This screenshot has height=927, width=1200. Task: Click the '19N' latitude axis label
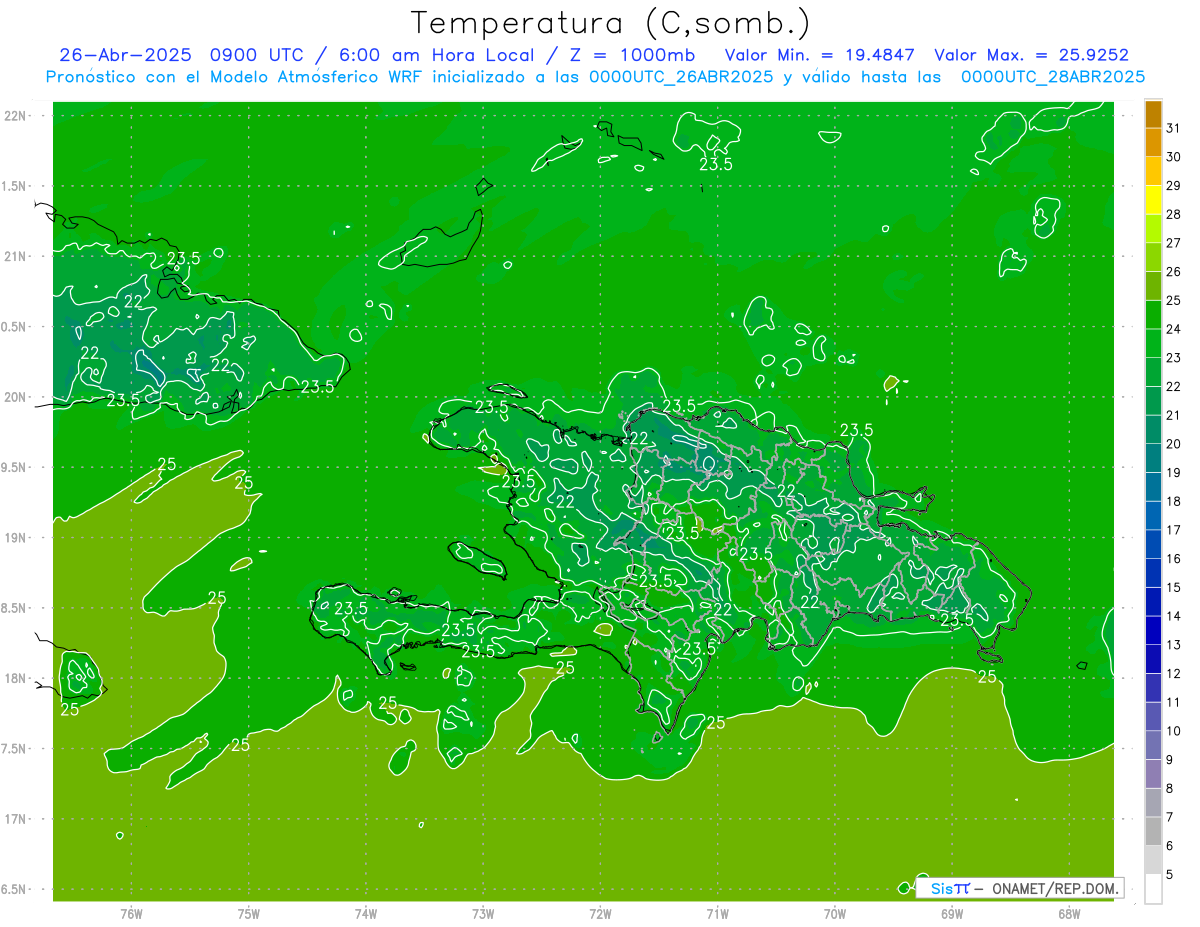16,538
